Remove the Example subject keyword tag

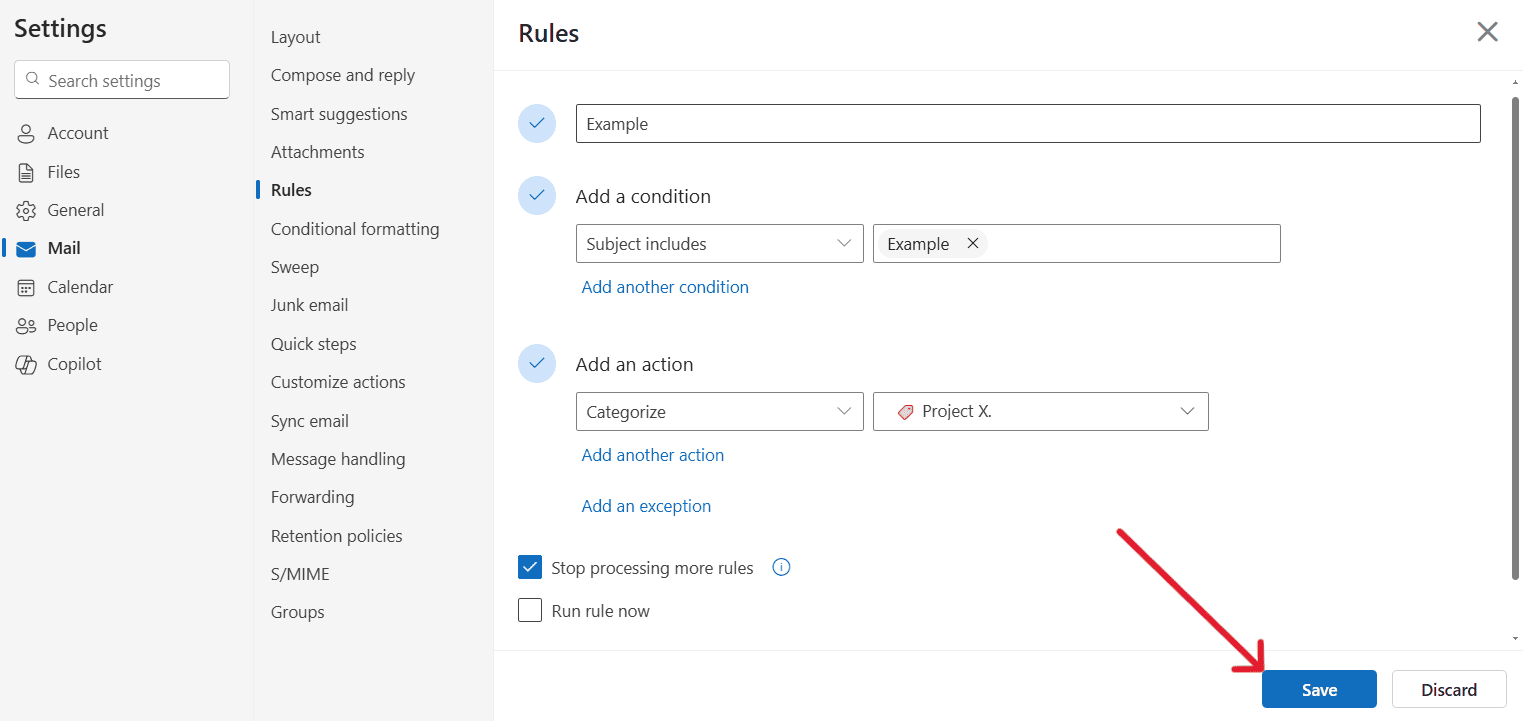coord(972,243)
